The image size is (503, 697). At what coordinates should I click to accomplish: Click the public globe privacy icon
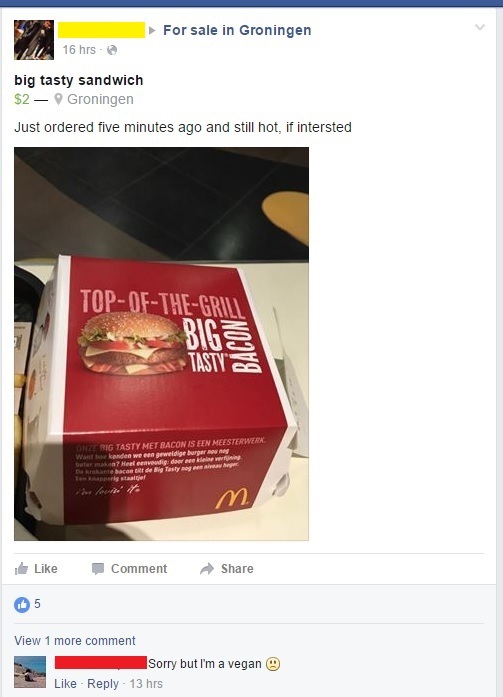[x=112, y=50]
